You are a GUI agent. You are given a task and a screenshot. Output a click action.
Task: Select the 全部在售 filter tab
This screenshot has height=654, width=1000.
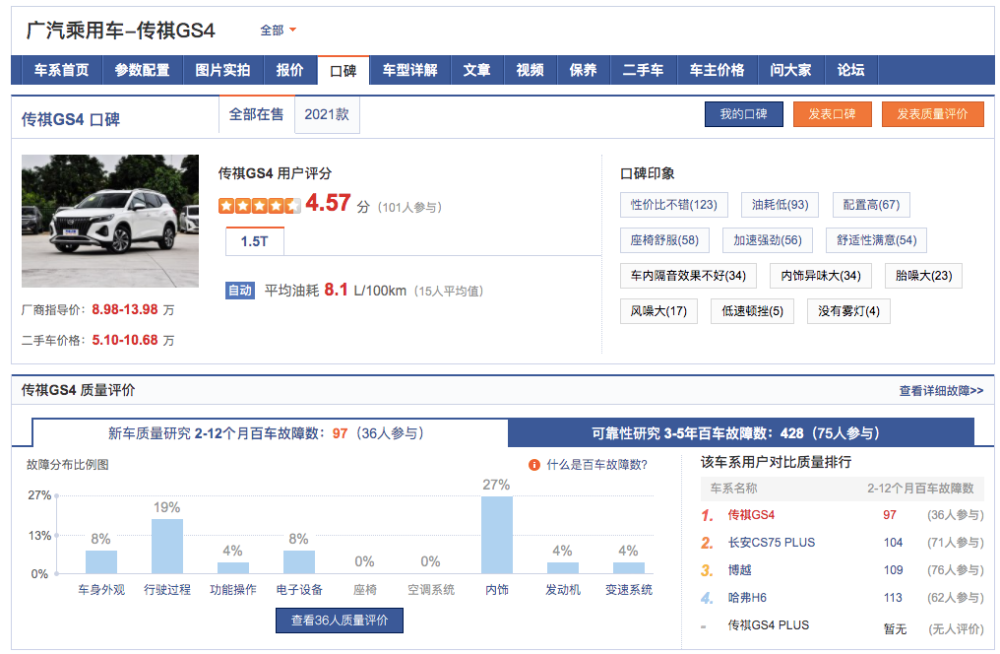(256, 114)
